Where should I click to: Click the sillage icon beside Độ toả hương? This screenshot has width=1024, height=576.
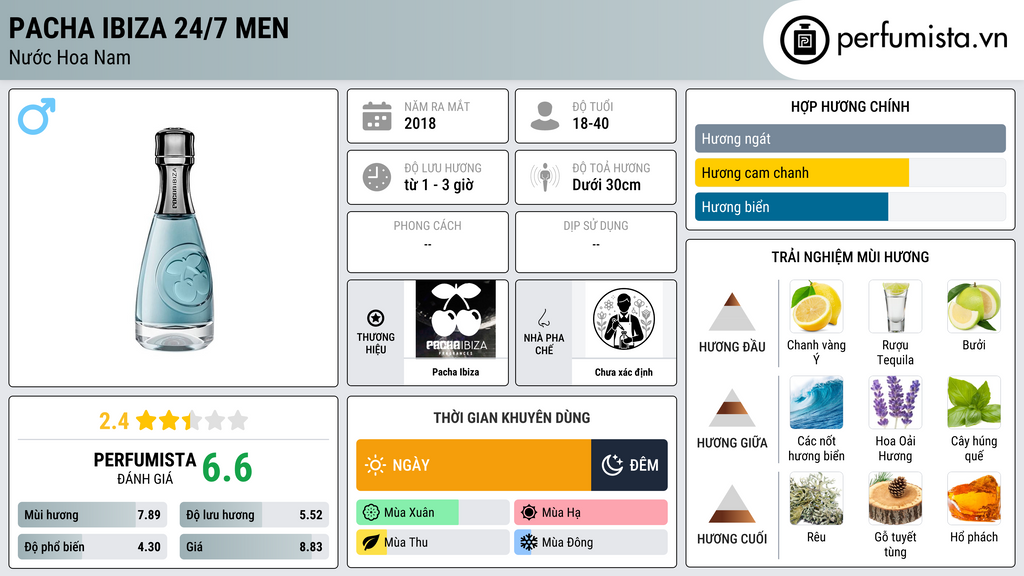pos(545,177)
